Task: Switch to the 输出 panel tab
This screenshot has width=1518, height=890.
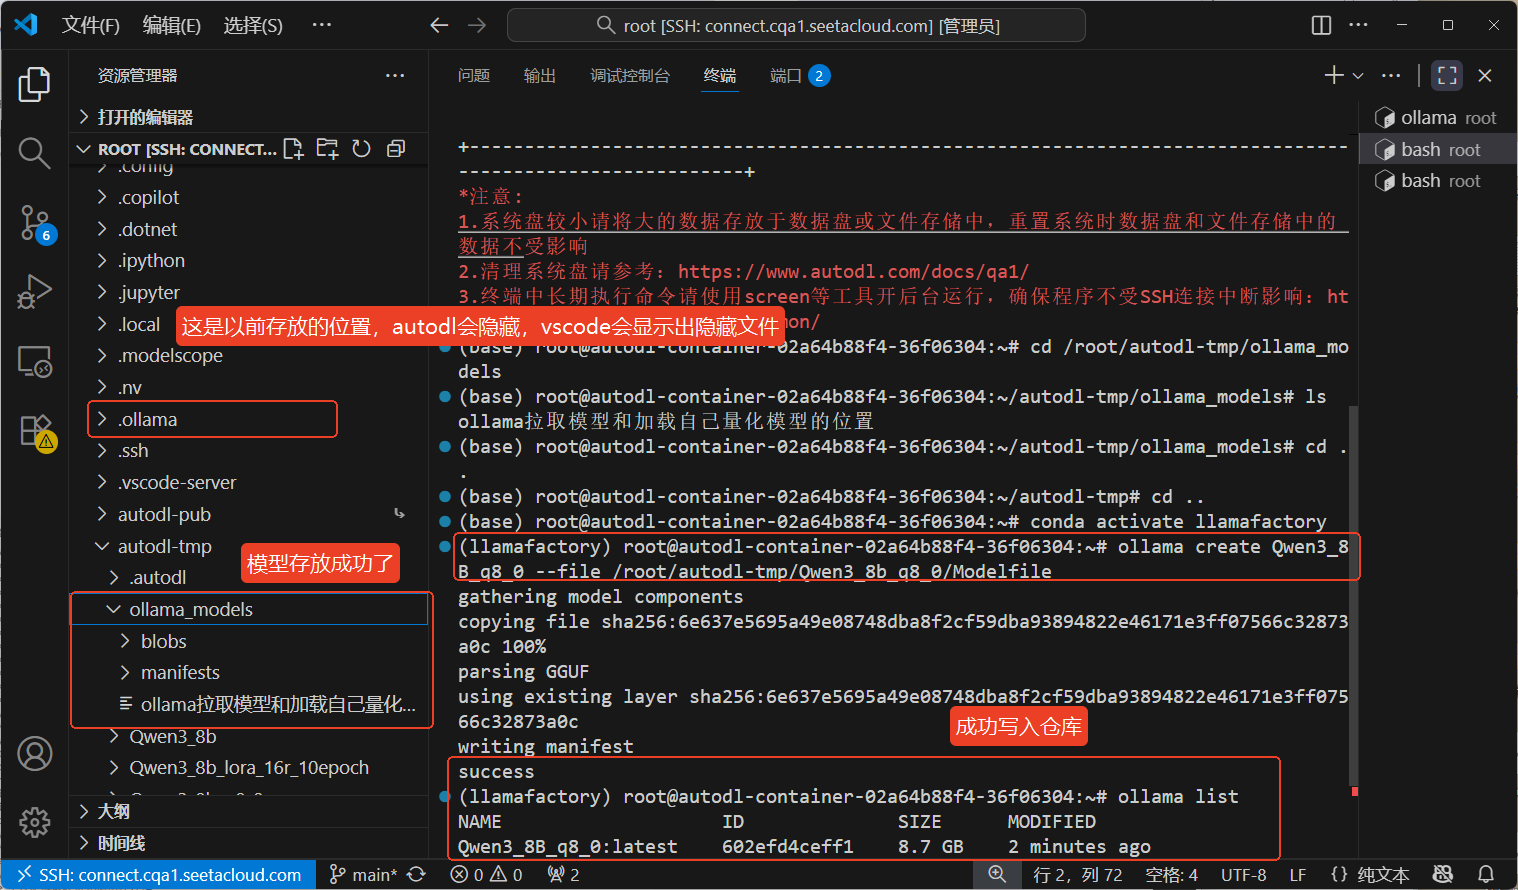Action: (540, 75)
